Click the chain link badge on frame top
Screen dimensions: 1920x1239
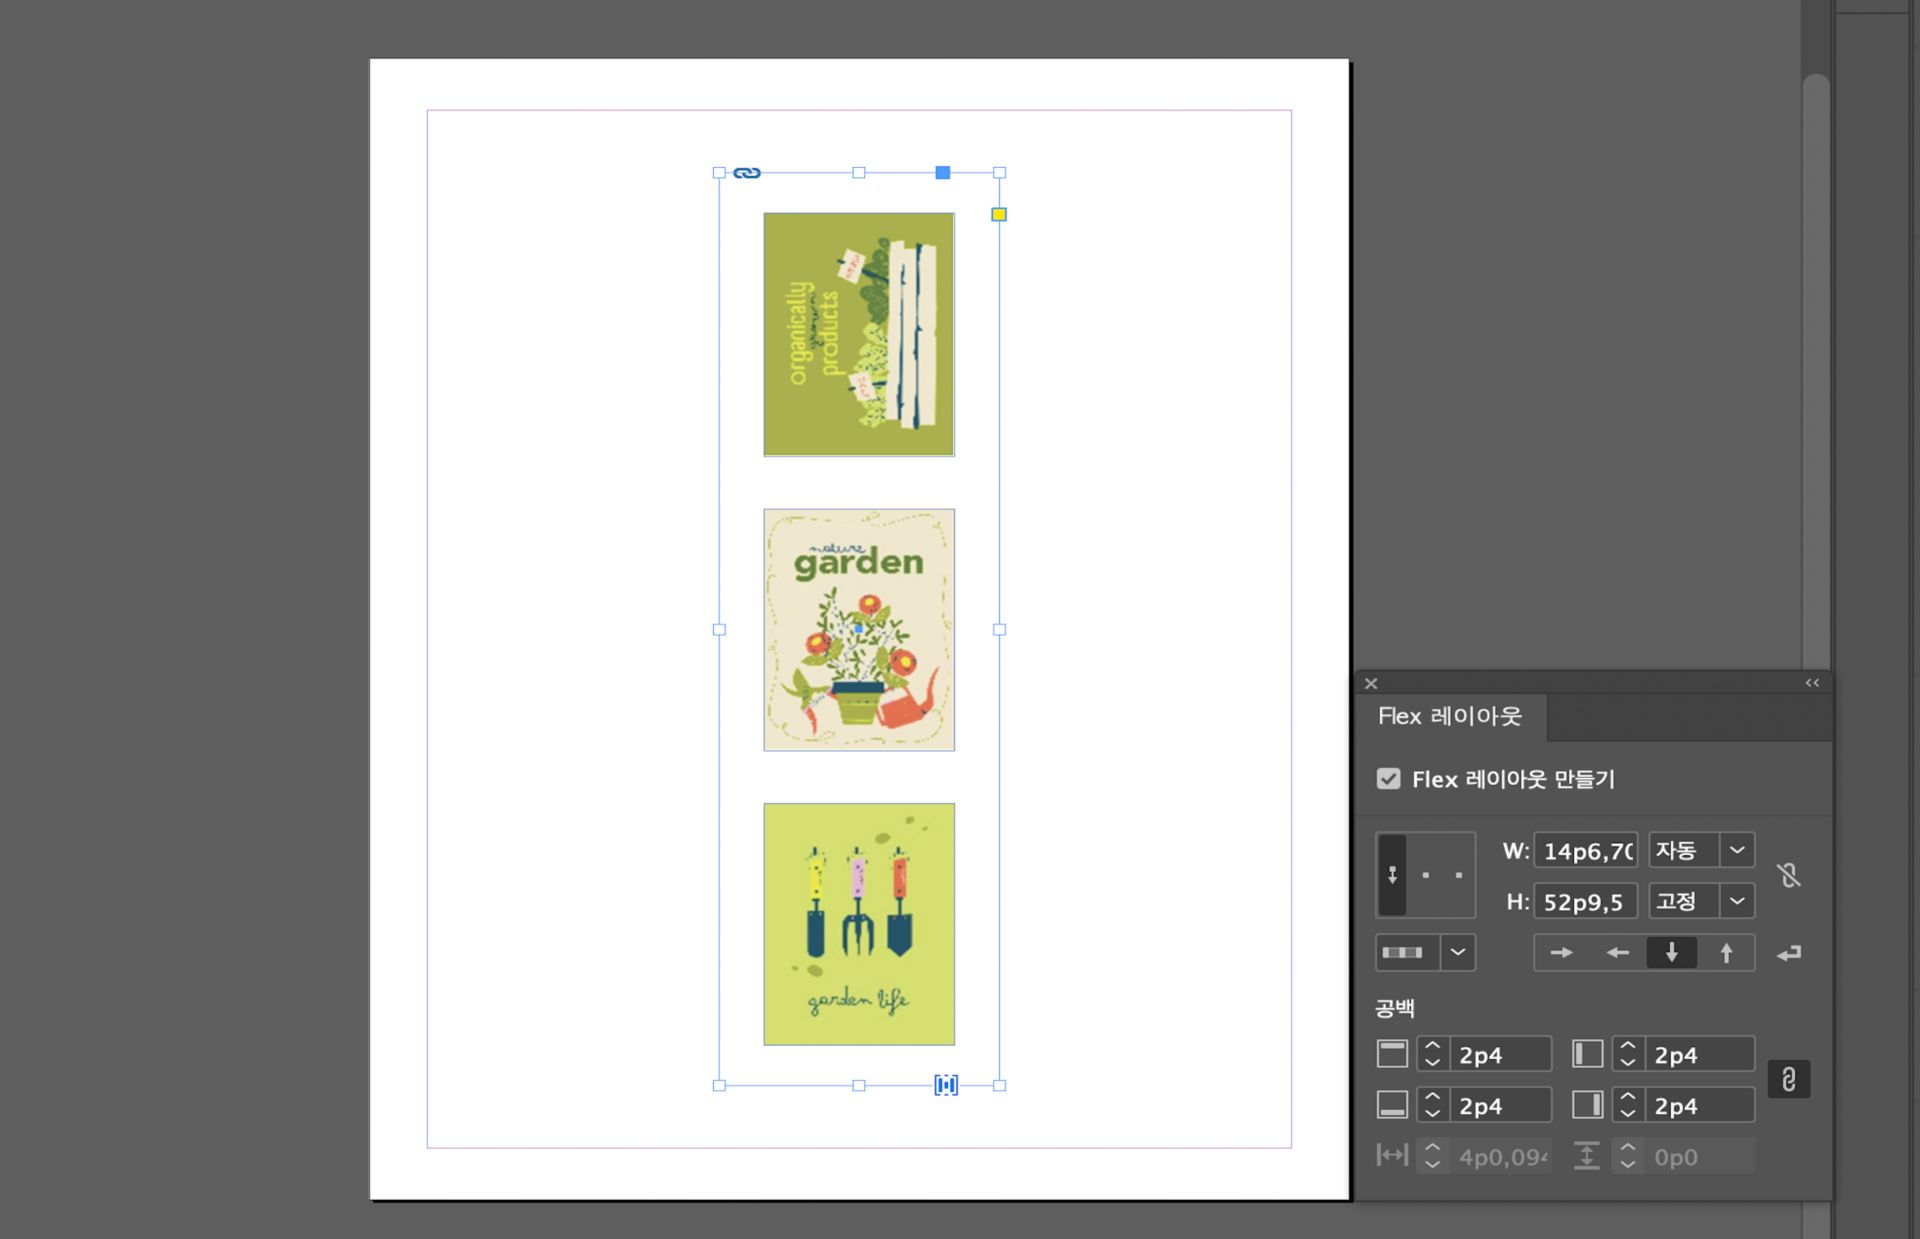pyautogui.click(x=747, y=173)
